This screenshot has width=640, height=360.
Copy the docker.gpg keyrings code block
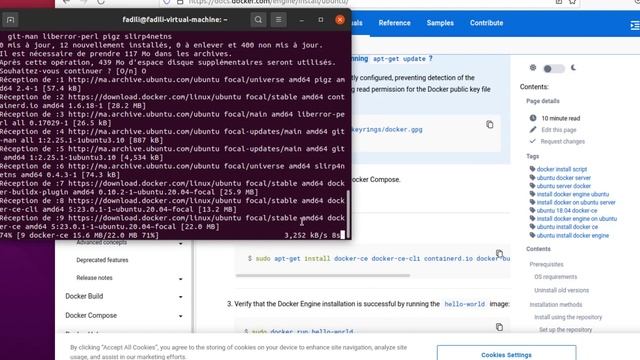490,124
